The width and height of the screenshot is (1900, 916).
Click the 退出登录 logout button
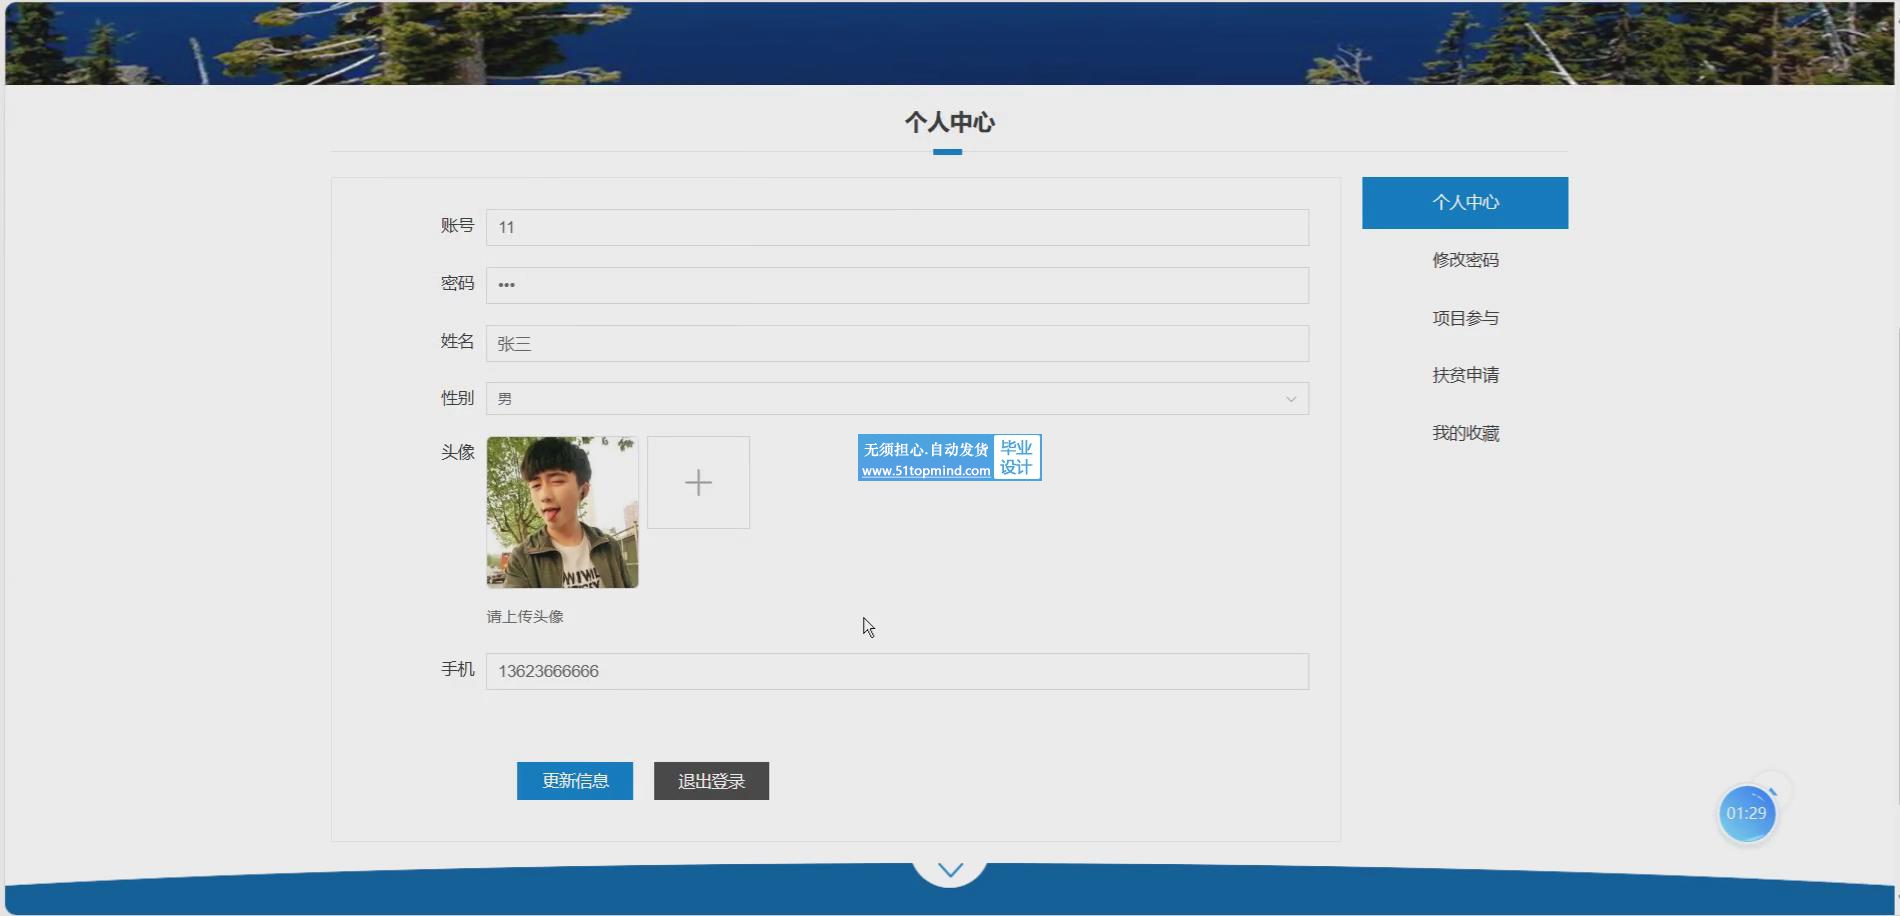coord(711,781)
